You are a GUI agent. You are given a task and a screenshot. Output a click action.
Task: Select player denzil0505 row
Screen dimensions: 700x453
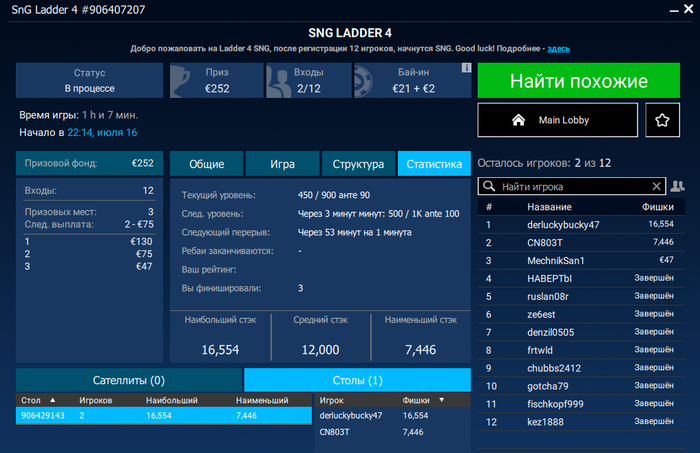click(581, 332)
